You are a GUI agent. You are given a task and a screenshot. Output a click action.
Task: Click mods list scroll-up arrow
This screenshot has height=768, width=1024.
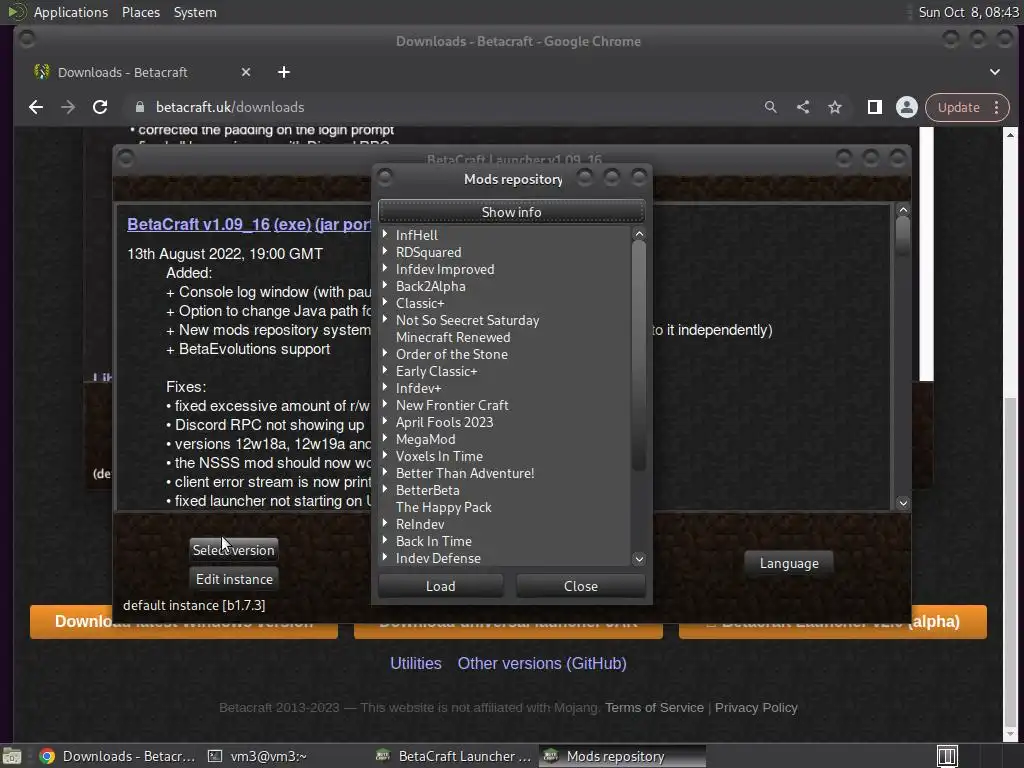639,234
